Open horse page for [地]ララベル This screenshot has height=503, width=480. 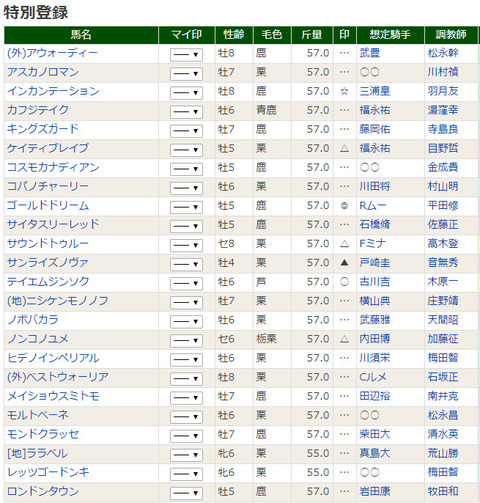tap(37, 453)
